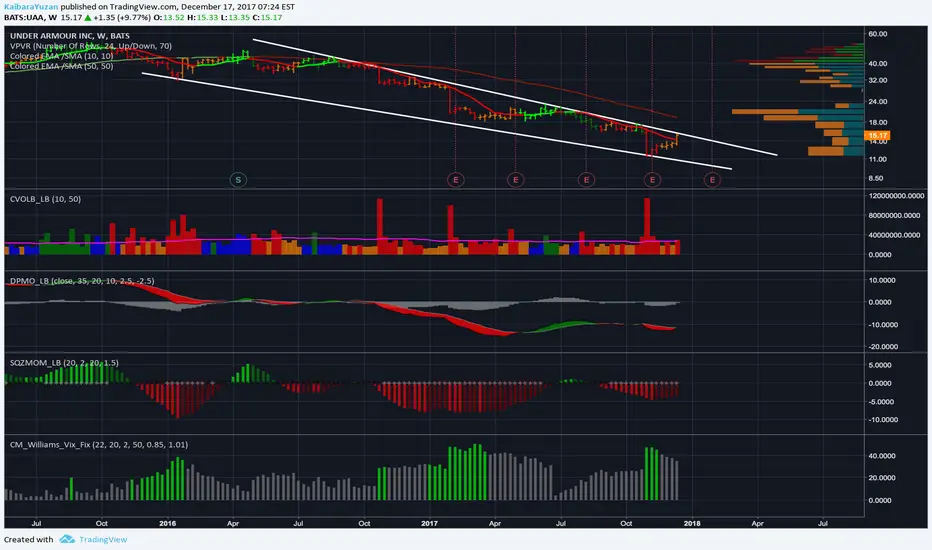
Task: Click the 5.0000 squeeze momentum axis label
Action: 880,365
